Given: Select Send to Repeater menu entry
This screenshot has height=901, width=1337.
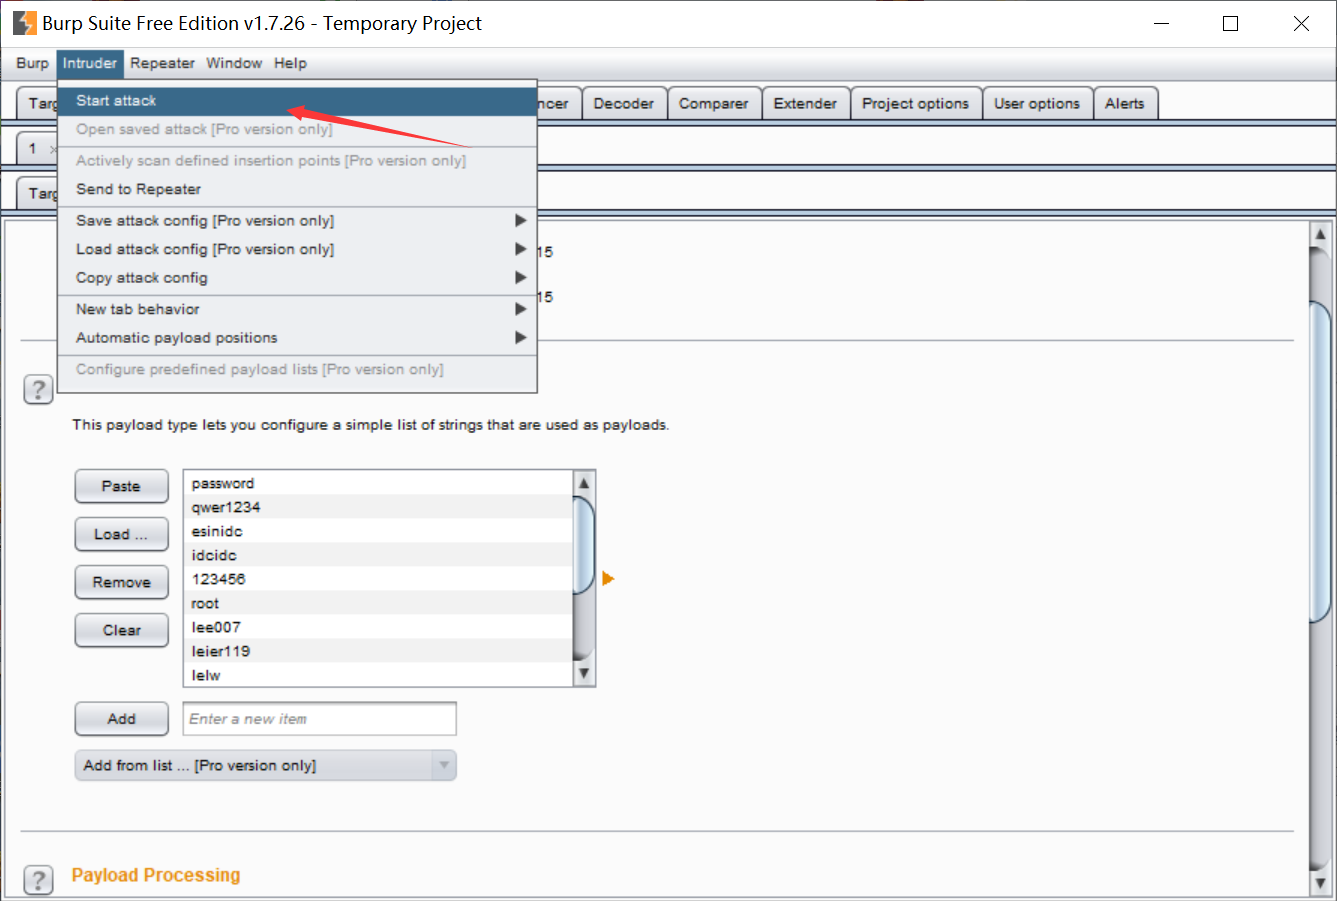Looking at the screenshot, I should click(297, 189).
